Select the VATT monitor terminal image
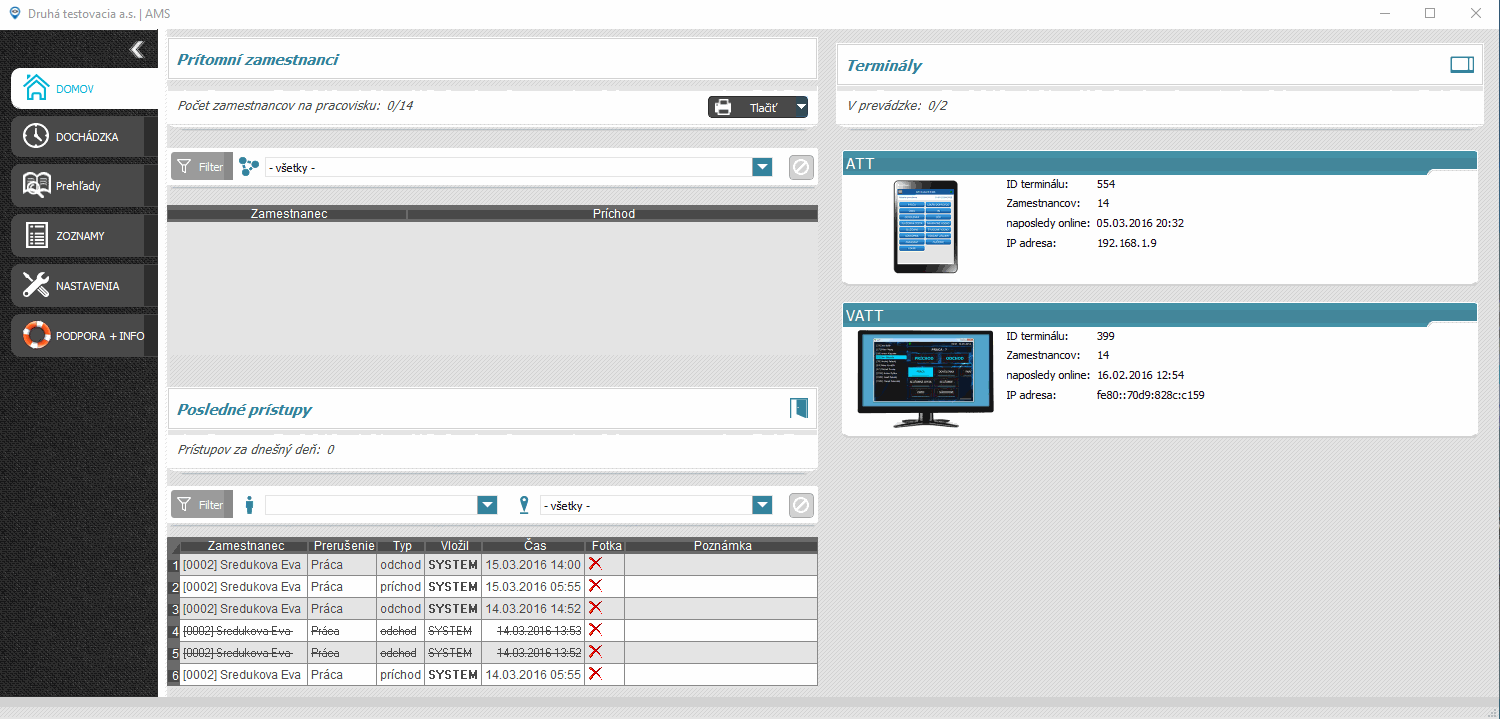This screenshot has width=1500, height=719. coord(925,379)
